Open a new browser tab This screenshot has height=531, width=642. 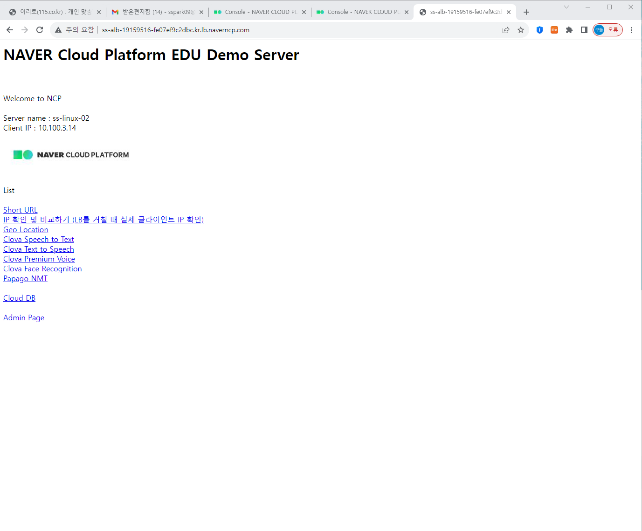tap(527, 12)
